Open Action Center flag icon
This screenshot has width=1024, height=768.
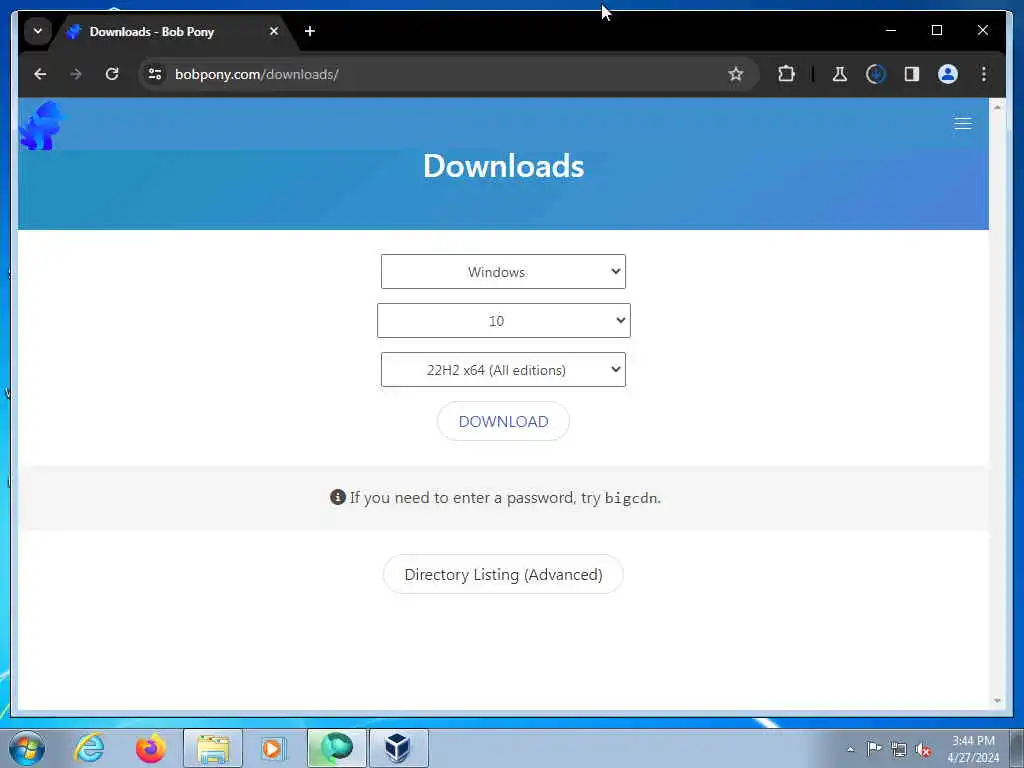874,748
